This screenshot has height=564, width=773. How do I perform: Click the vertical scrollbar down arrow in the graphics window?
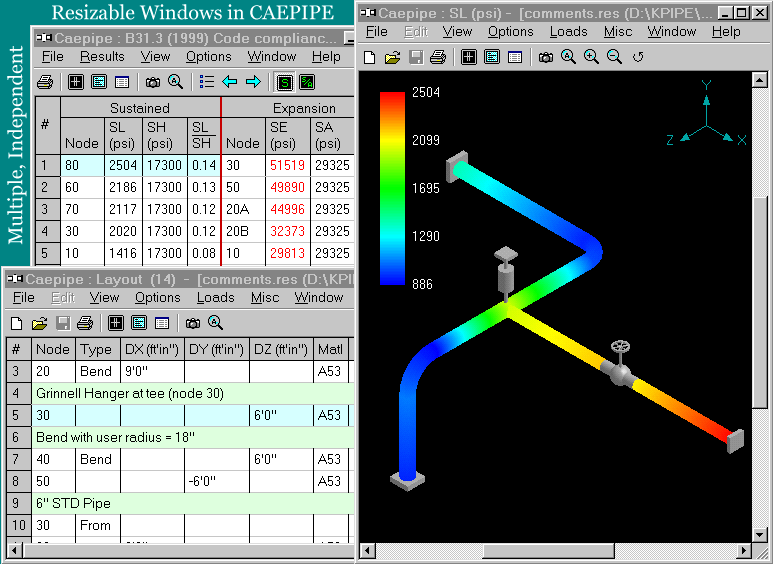(759, 534)
